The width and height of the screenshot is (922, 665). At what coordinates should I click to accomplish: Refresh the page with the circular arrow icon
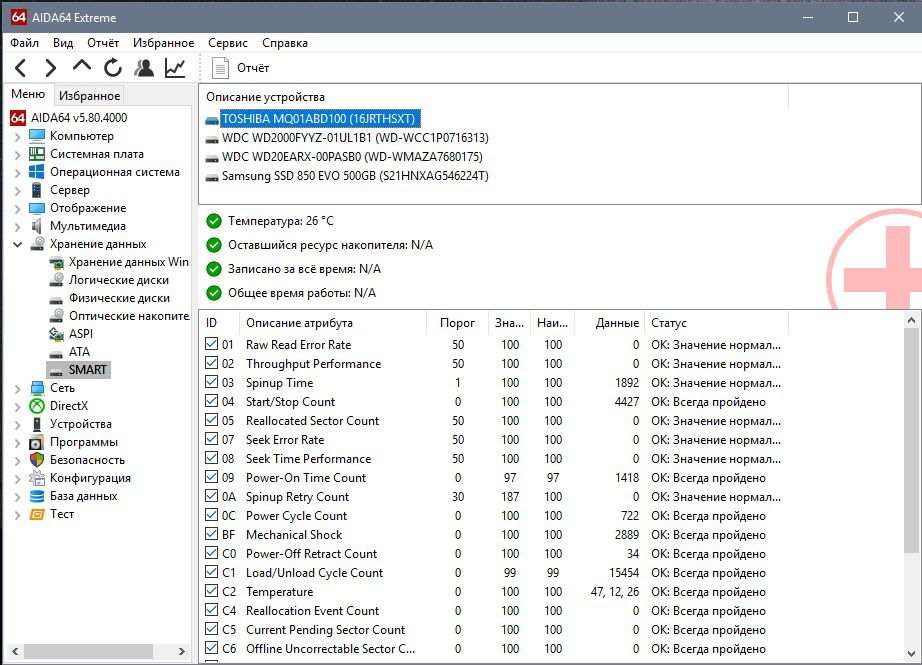[113, 68]
